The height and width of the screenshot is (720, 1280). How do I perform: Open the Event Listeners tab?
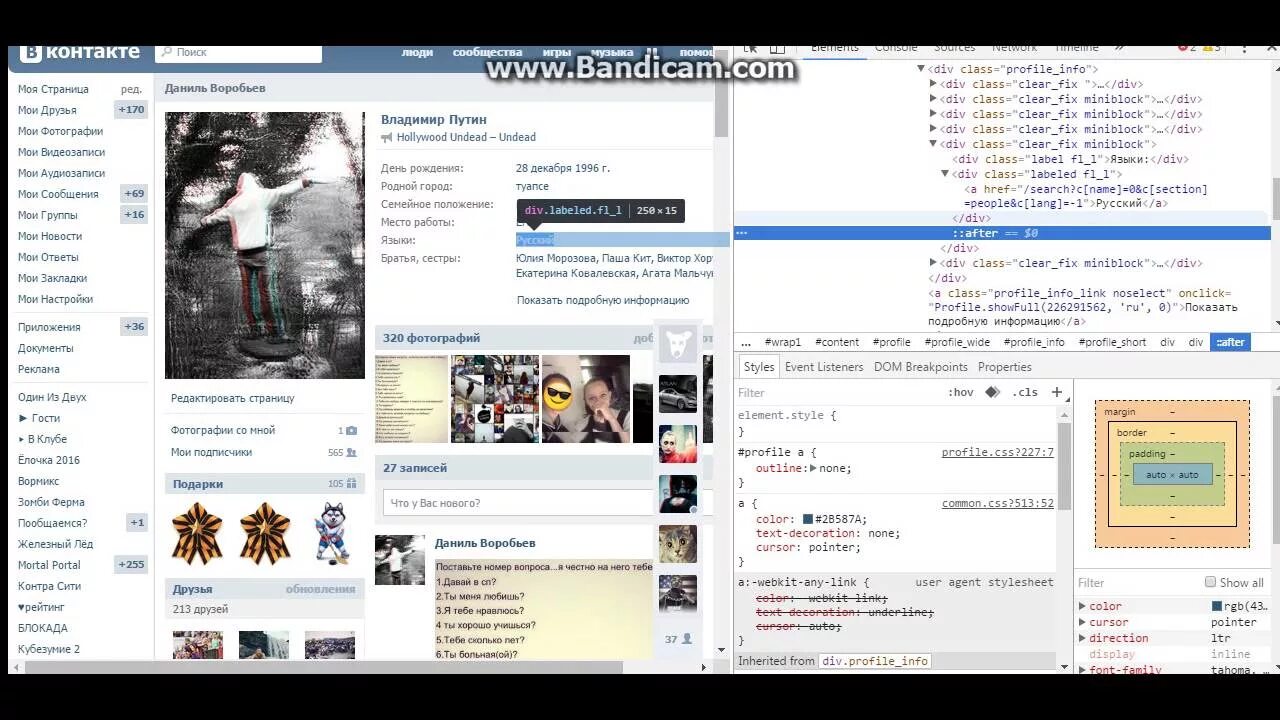point(824,367)
